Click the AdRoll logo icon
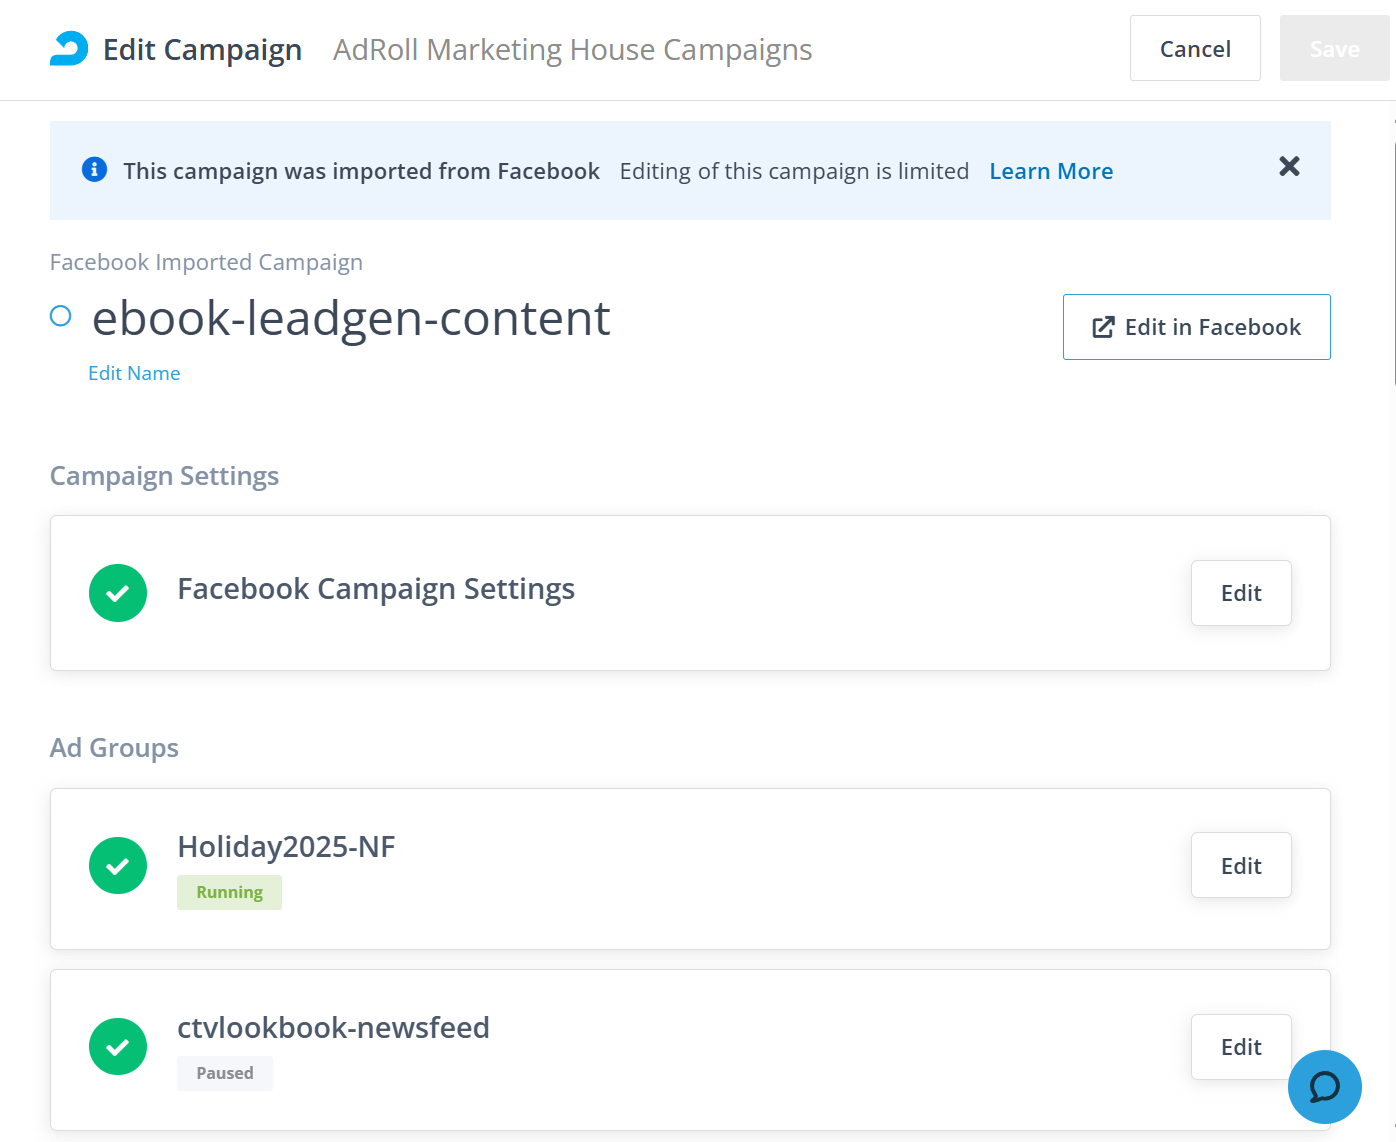1396x1142 pixels. point(69,49)
